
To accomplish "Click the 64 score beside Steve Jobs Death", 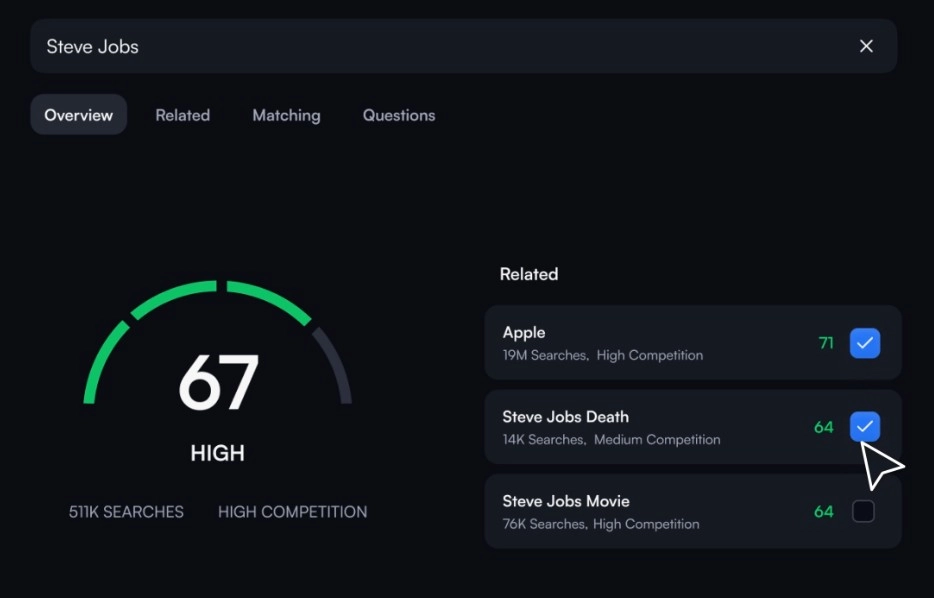I will click(x=823, y=427).
